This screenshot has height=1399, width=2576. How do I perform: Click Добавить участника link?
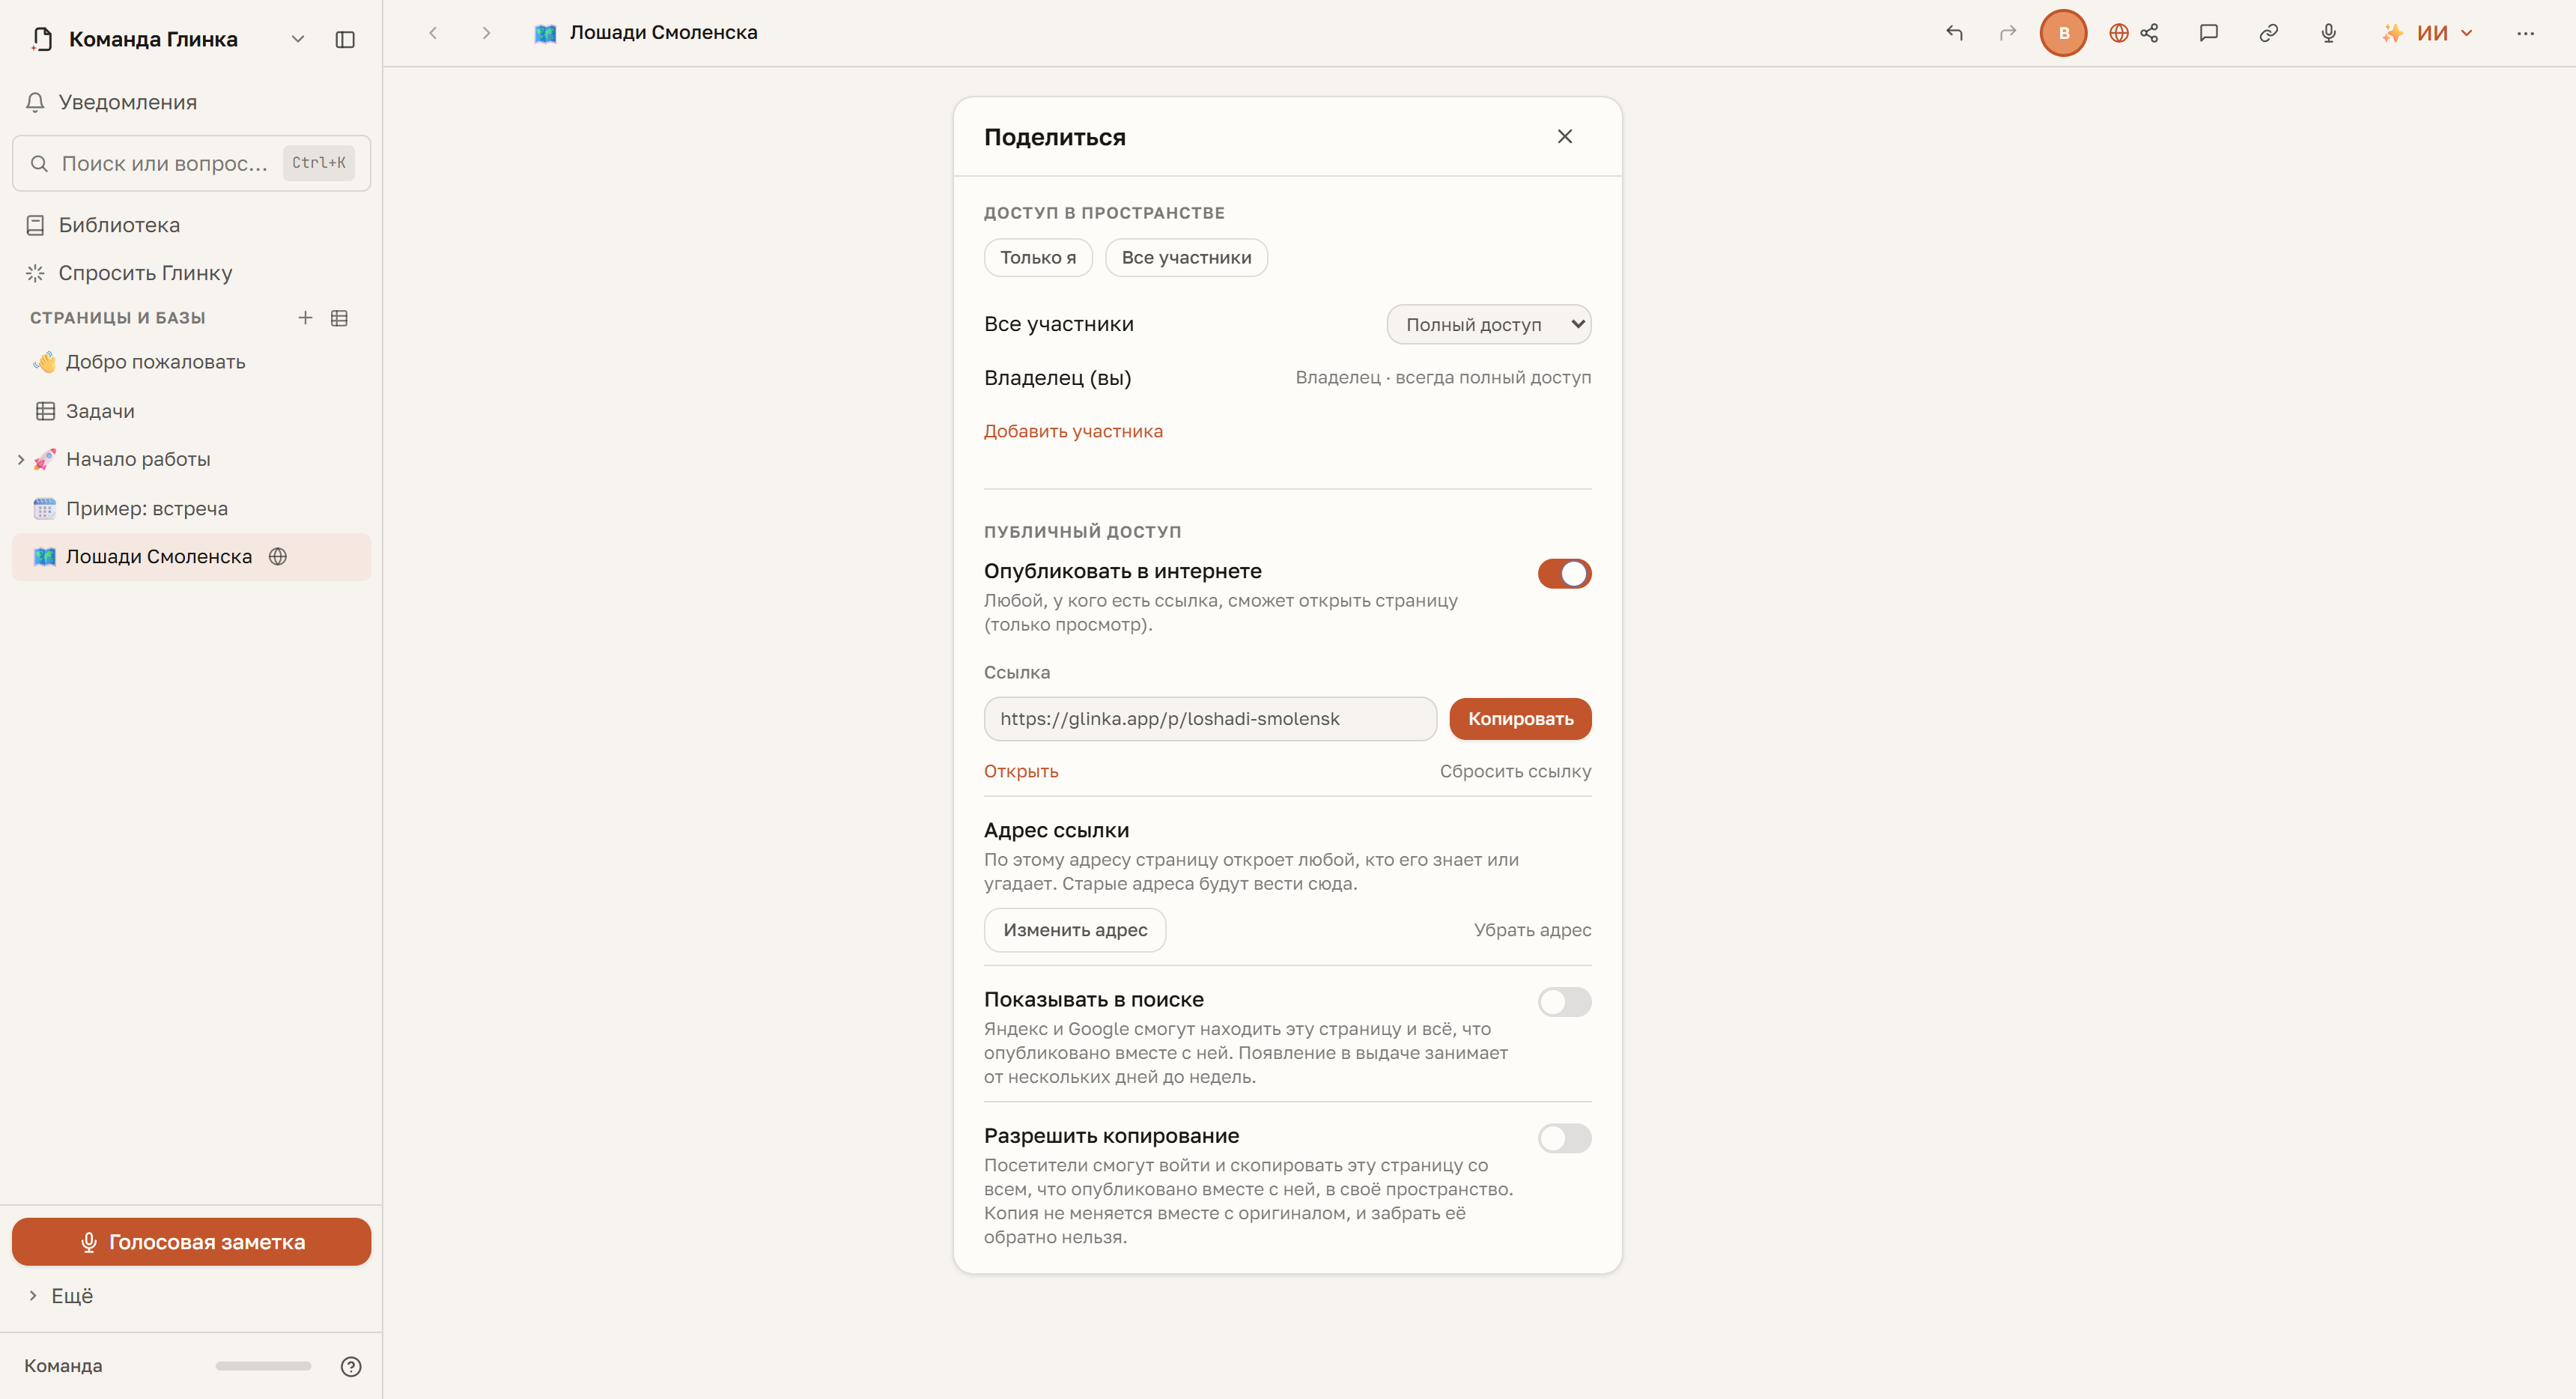1073,431
